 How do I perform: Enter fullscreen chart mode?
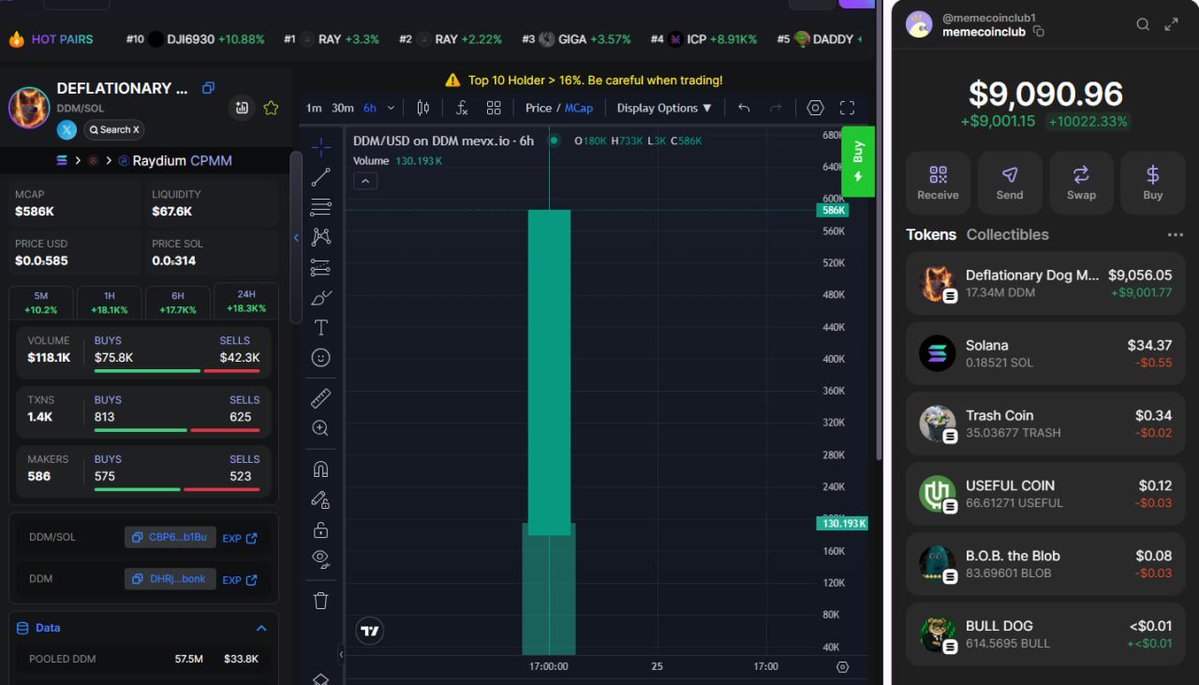(847, 108)
